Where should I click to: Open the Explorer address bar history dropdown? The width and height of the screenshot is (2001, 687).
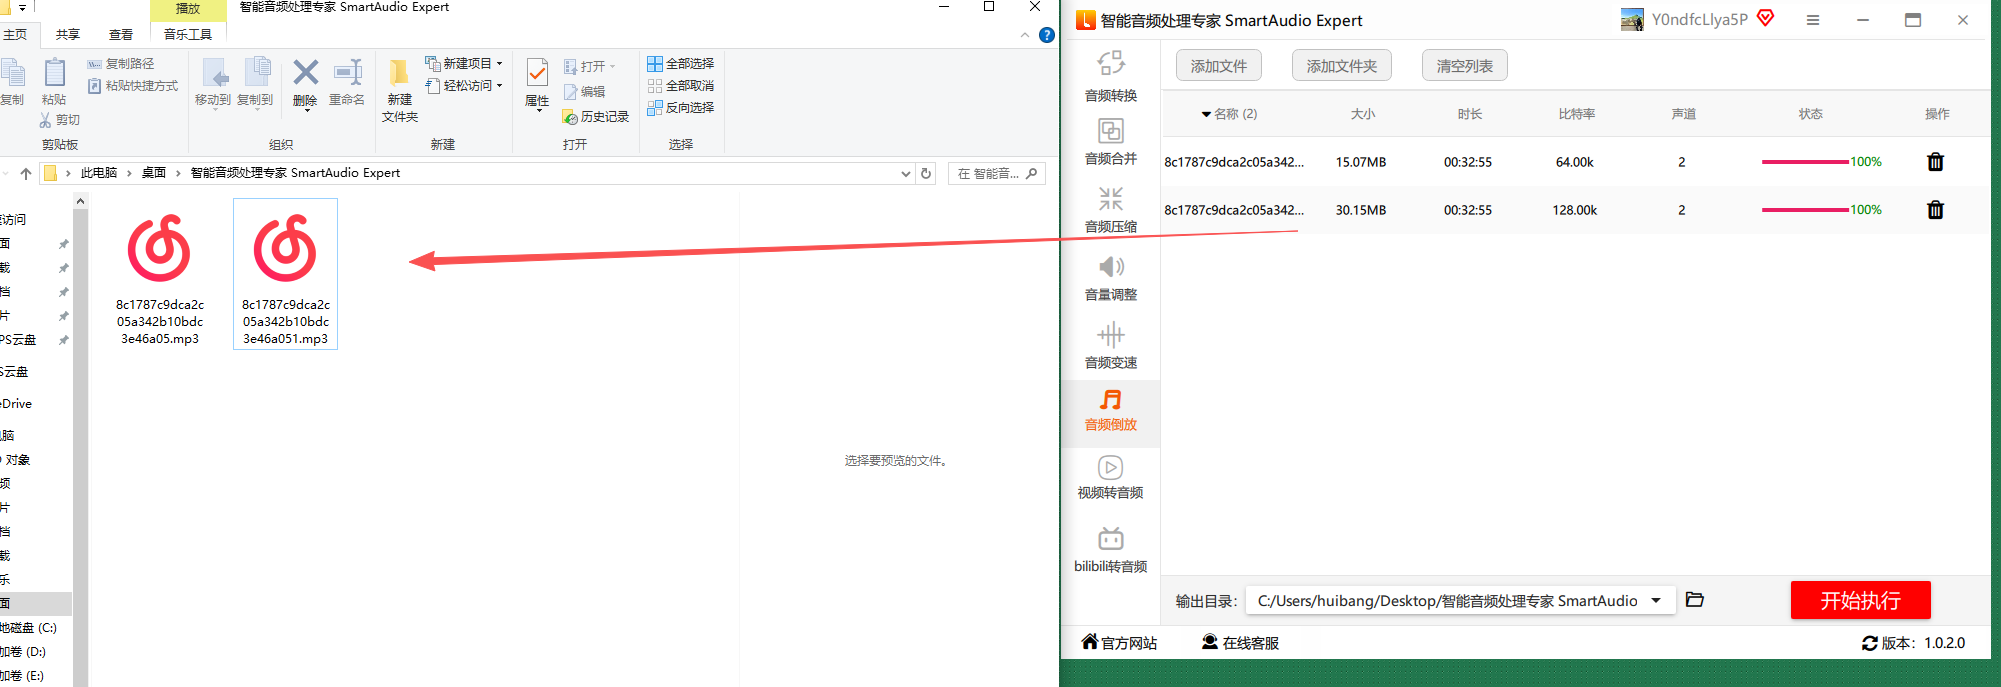coord(905,173)
